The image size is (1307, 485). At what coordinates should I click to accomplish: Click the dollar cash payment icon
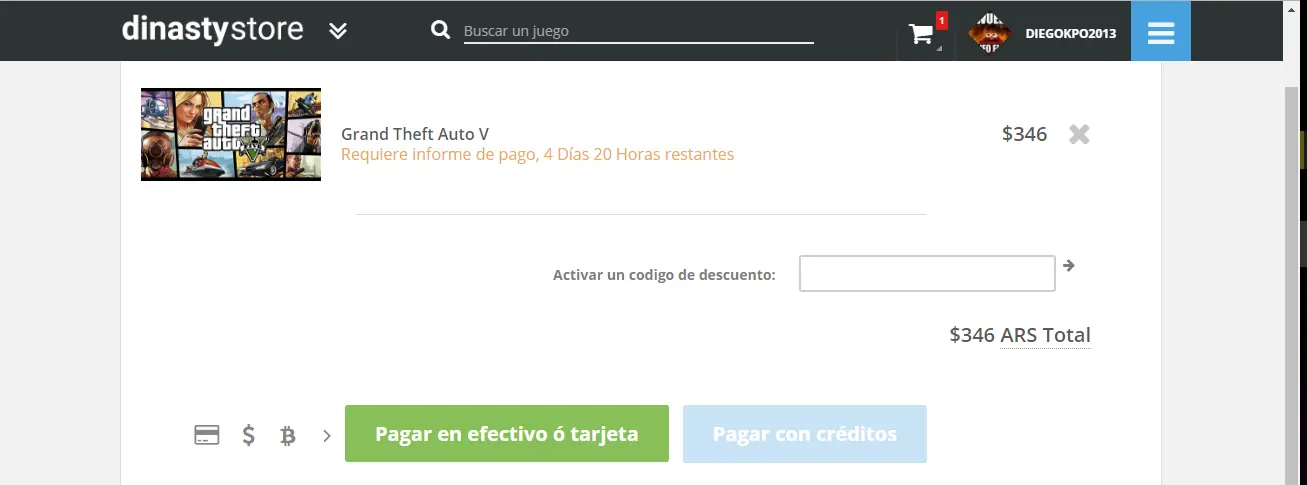pyautogui.click(x=249, y=435)
